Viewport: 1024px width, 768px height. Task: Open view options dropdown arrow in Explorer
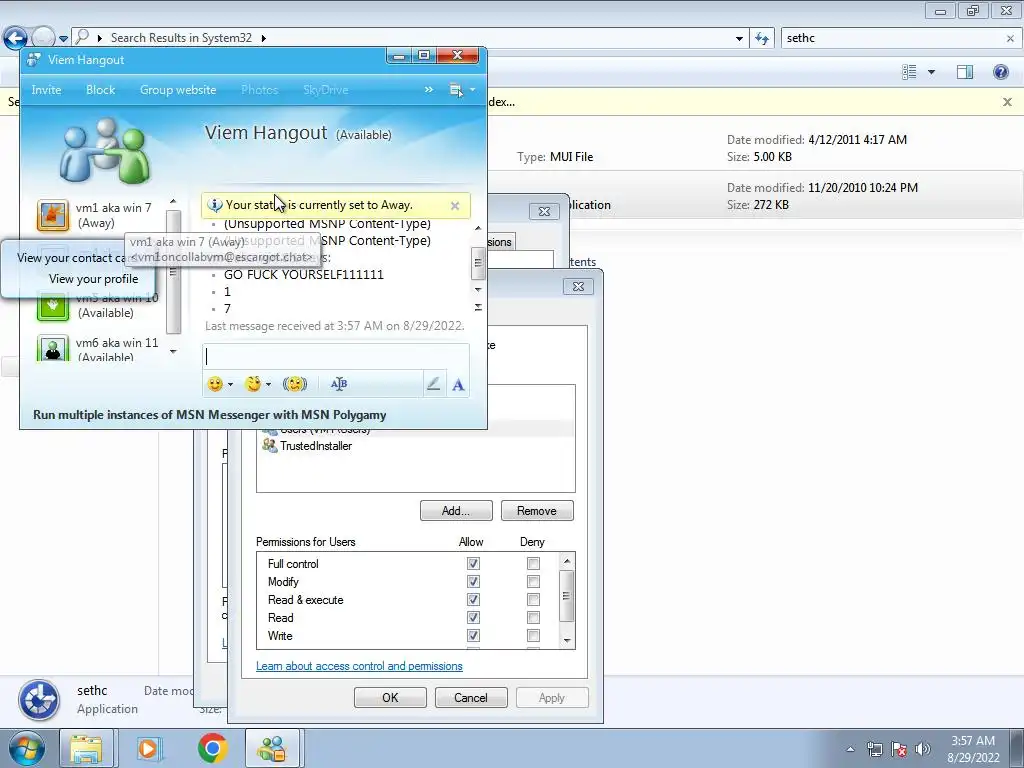(x=931, y=72)
